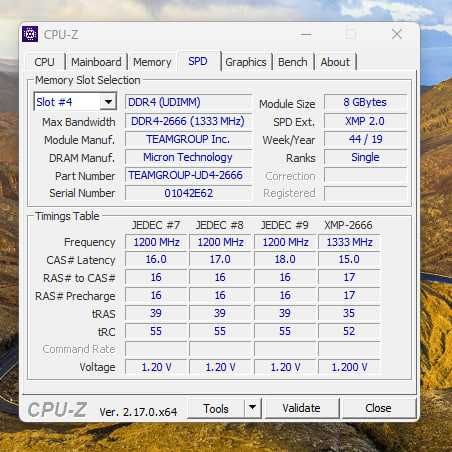Click the empty Command Rate cell under JEDEC #7
452x452 pixels.
[x=156, y=349]
